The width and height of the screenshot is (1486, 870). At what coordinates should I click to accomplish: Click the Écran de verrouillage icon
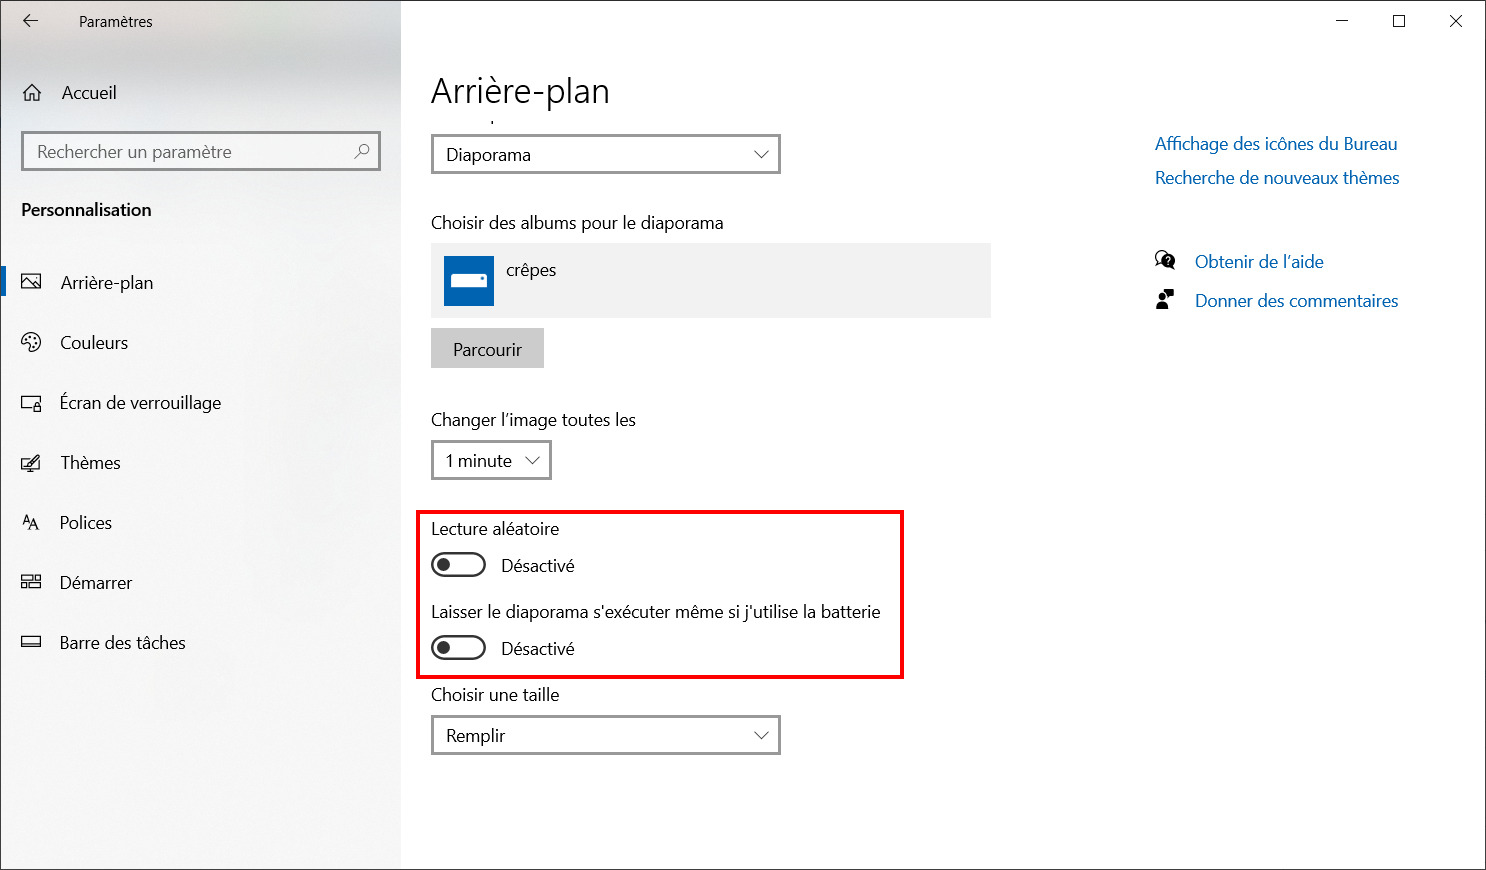coord(31,403)
